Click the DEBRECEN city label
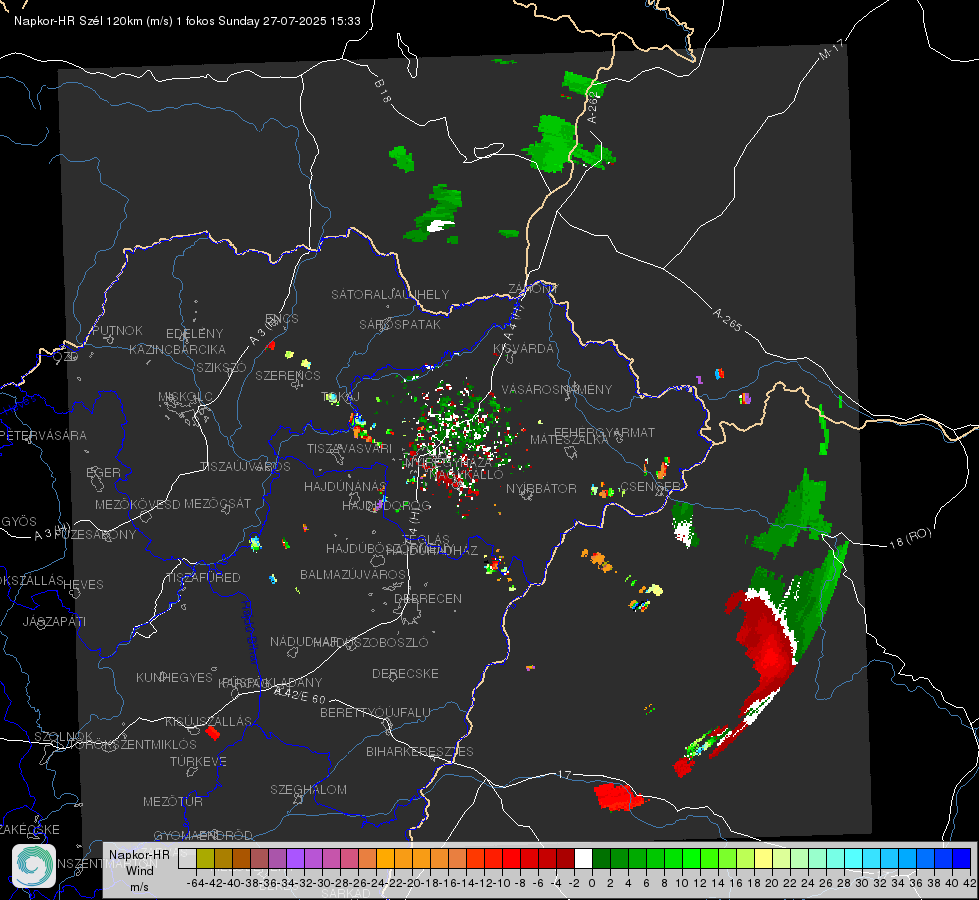The width and height of the screenshot is (979, 900). pos(428,598)
